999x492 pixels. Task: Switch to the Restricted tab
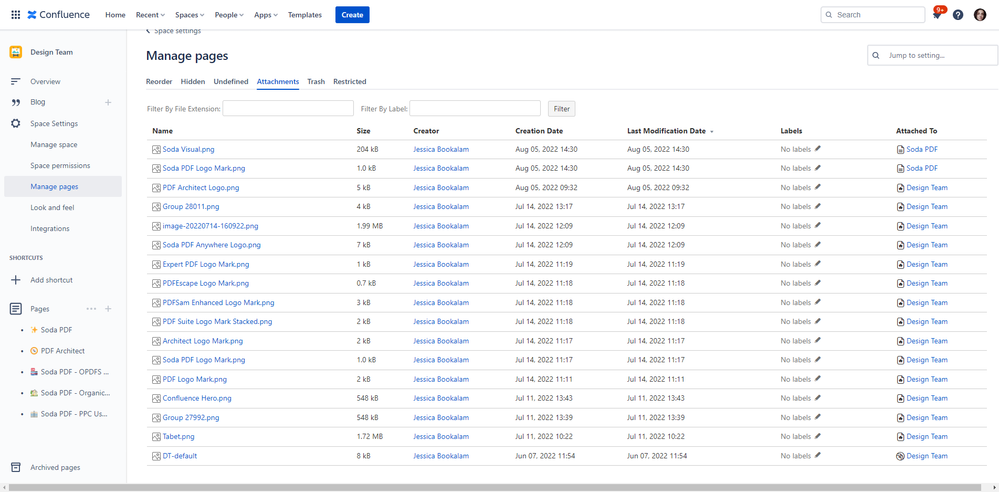pyautogui.click(x=350, y=82)
